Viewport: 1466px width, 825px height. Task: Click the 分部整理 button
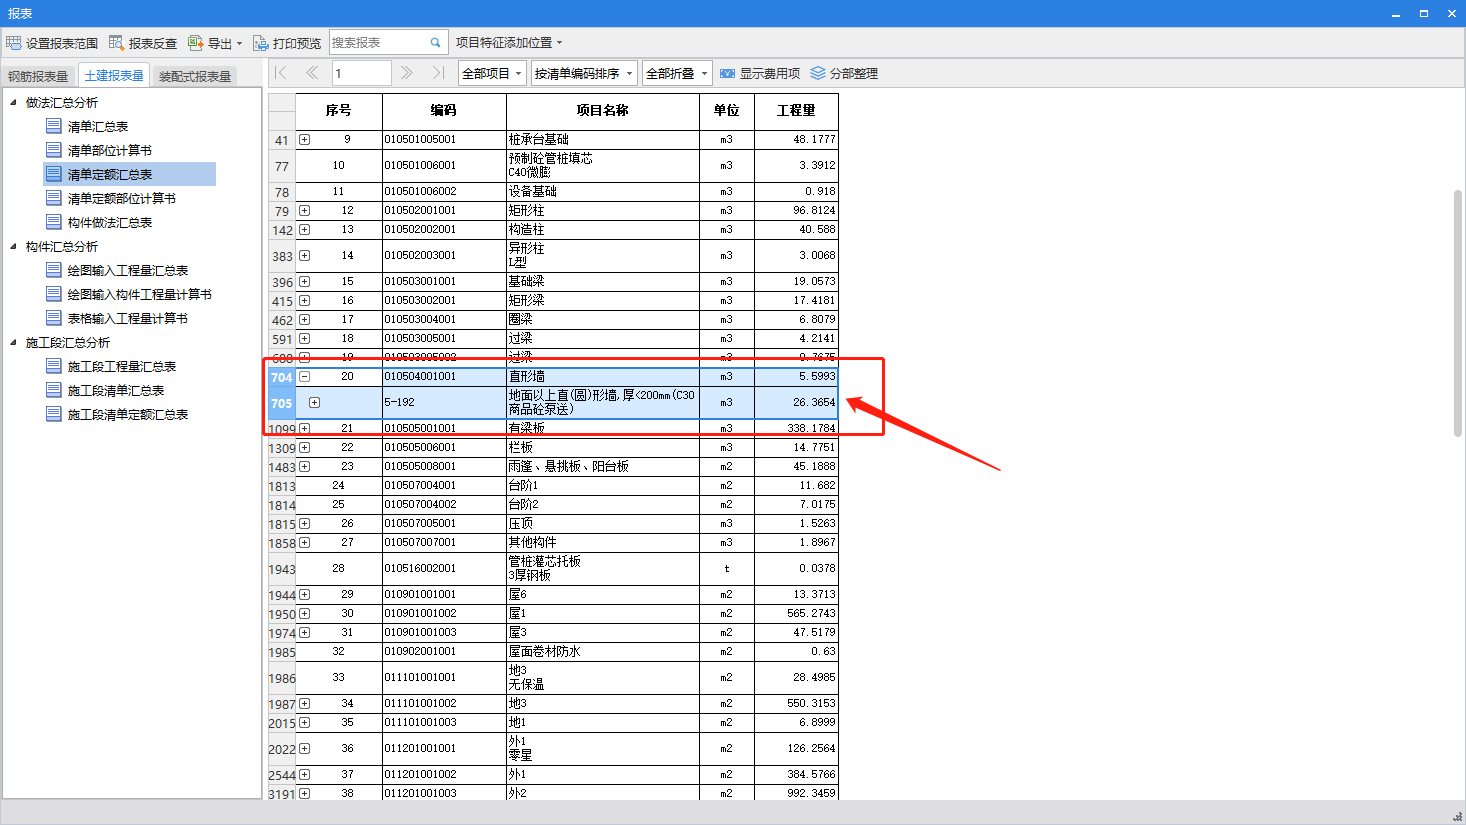pyautogui.click(x=844, y=73)
